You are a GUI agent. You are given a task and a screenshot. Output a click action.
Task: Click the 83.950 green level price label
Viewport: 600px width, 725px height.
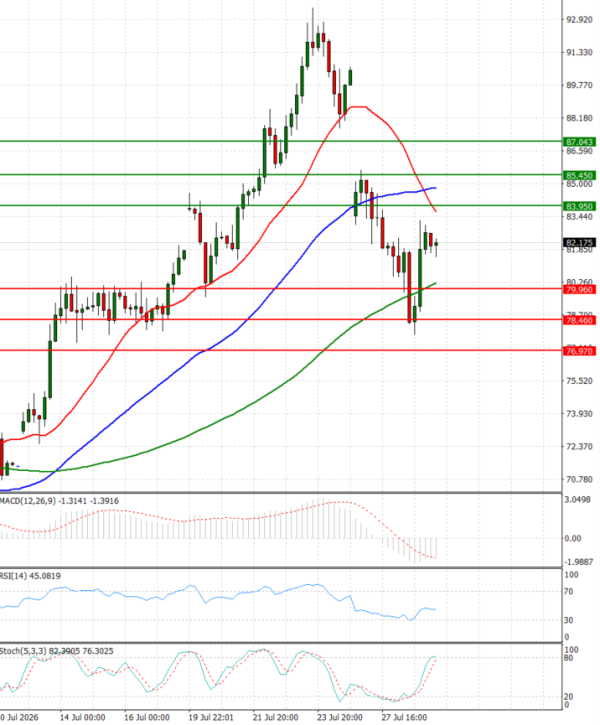579,206
